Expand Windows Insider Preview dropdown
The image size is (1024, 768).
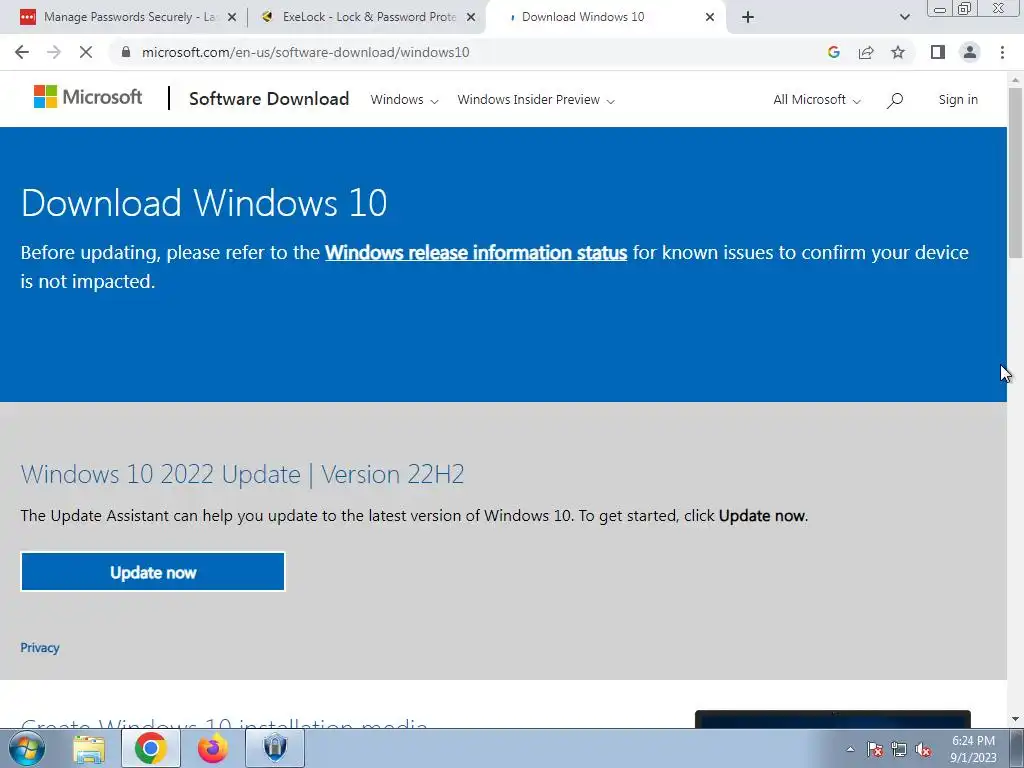pyautogui.click(x=536, y=100)
